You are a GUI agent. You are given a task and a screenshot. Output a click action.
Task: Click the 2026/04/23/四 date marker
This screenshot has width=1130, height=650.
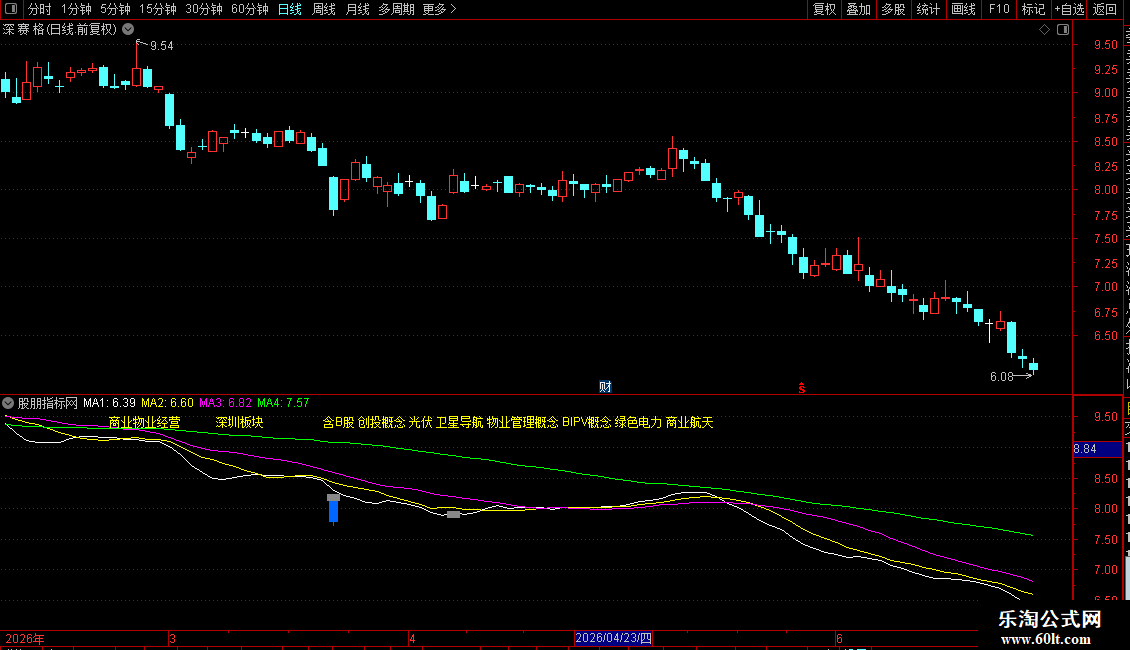(613, 638)
